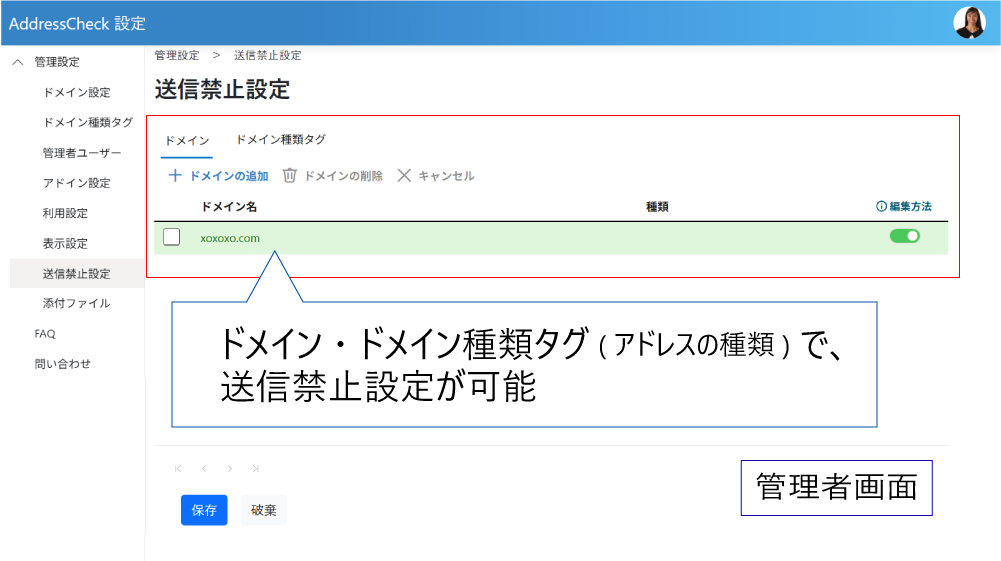Screen dimensions: 1001x561
Task: Switch to the ドメイン種類タグ tab
Action: [x=280, y=140]
